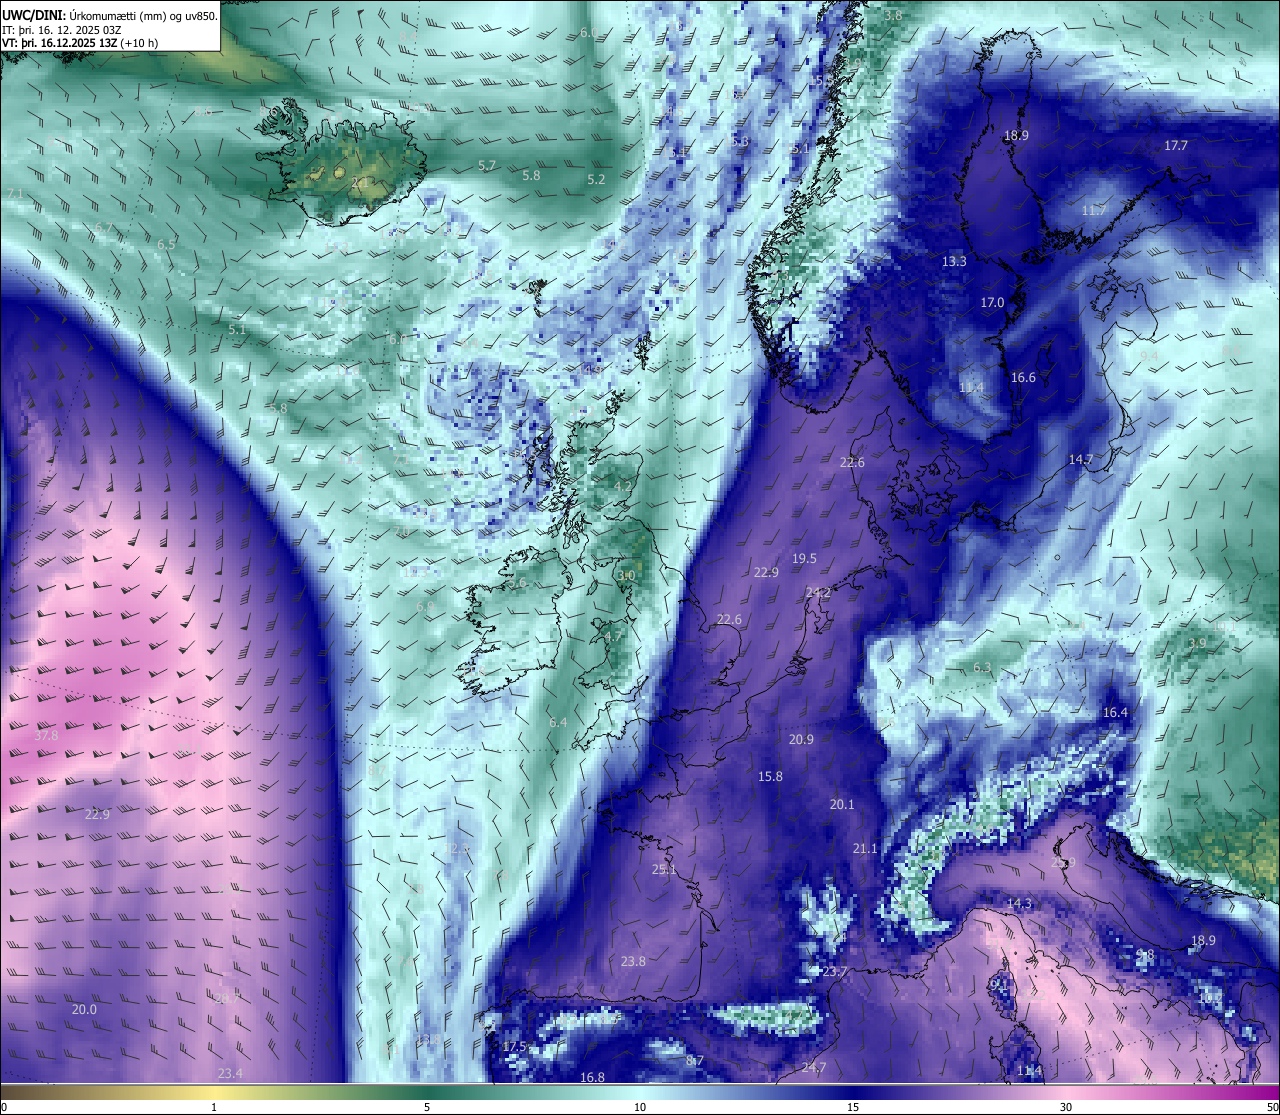1280x1115 pixels.
Task: Click the 3.9 value label
Action: 1197,643
